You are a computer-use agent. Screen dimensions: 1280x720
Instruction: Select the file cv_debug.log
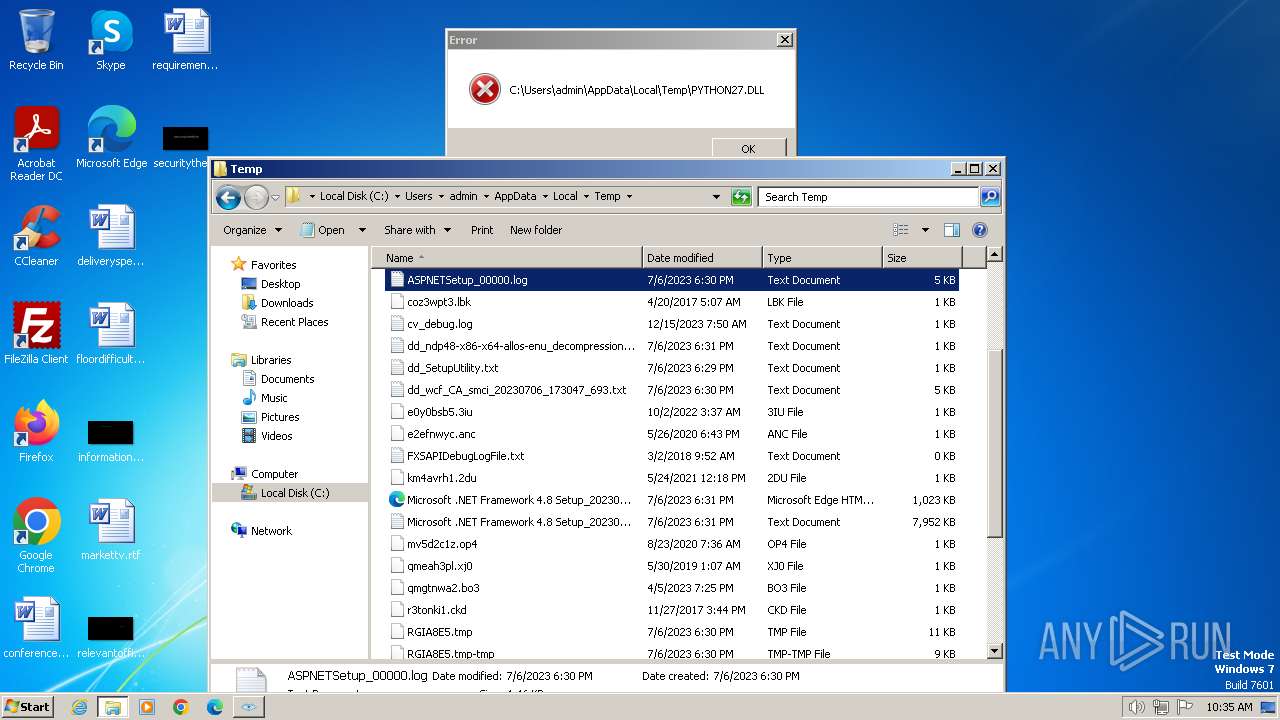(x=671, y=324)
